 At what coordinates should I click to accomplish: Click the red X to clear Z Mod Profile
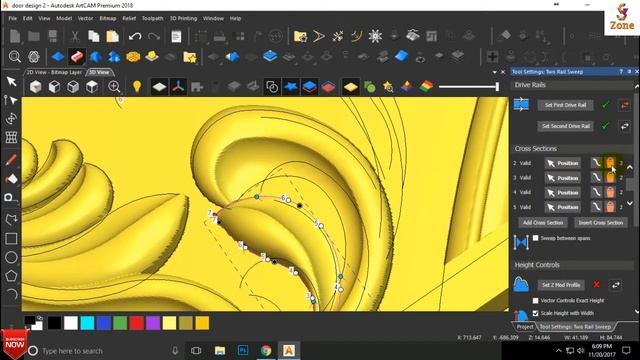coord(596,284)
